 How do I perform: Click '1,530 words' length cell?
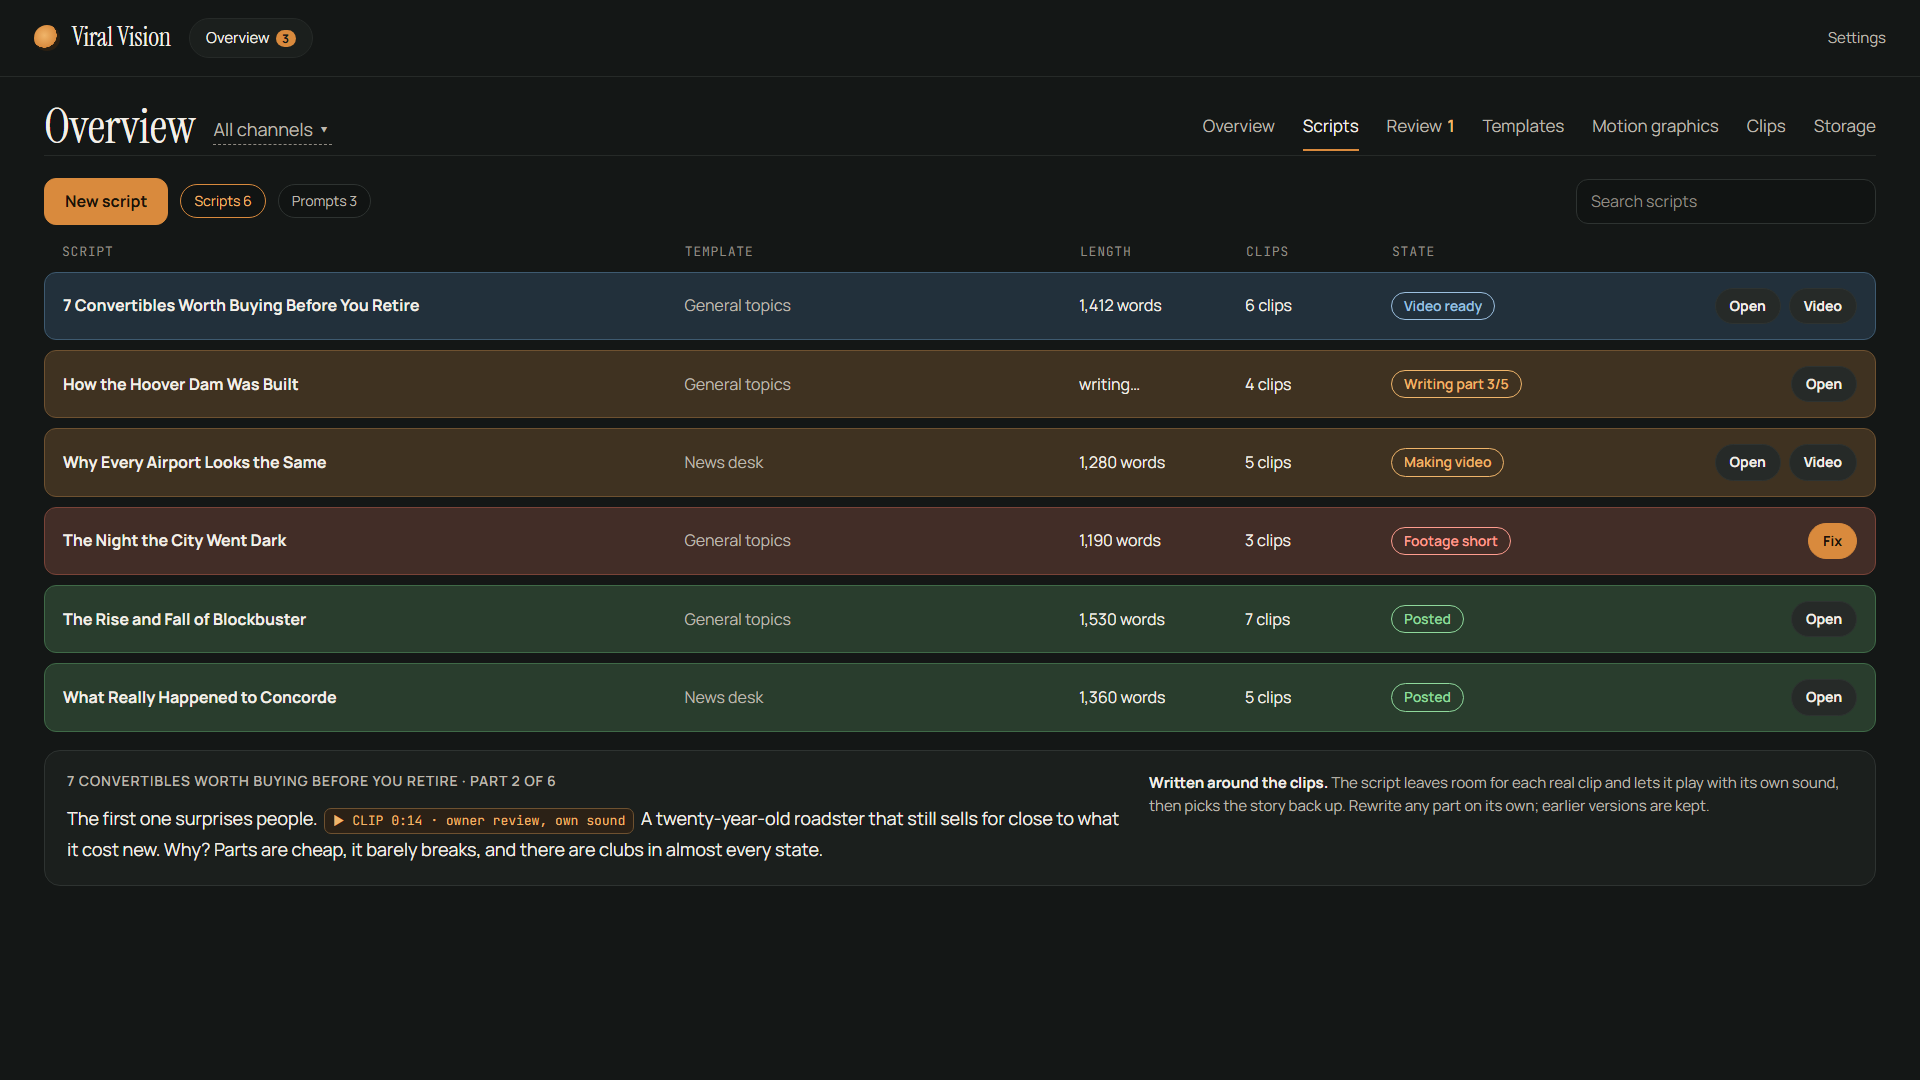tap(1122, 619)
